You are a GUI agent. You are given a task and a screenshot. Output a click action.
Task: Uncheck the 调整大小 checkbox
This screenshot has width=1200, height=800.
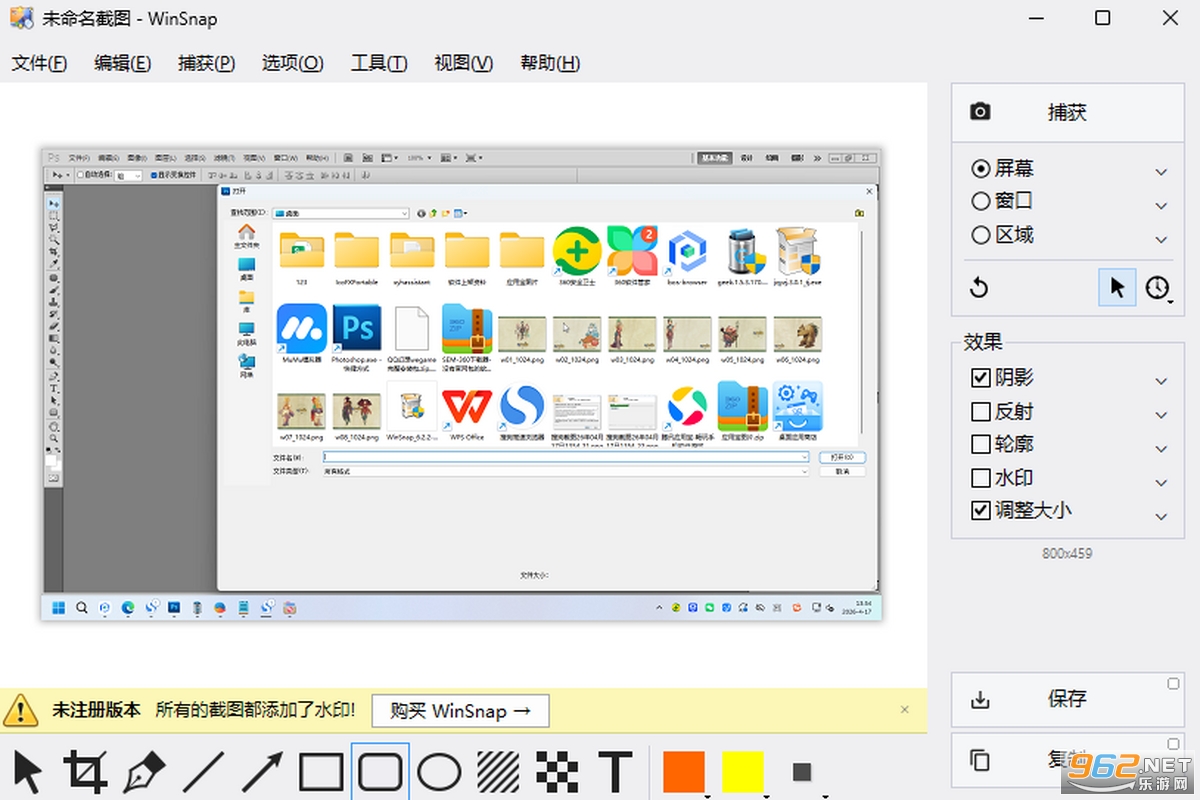click(981, 510)
